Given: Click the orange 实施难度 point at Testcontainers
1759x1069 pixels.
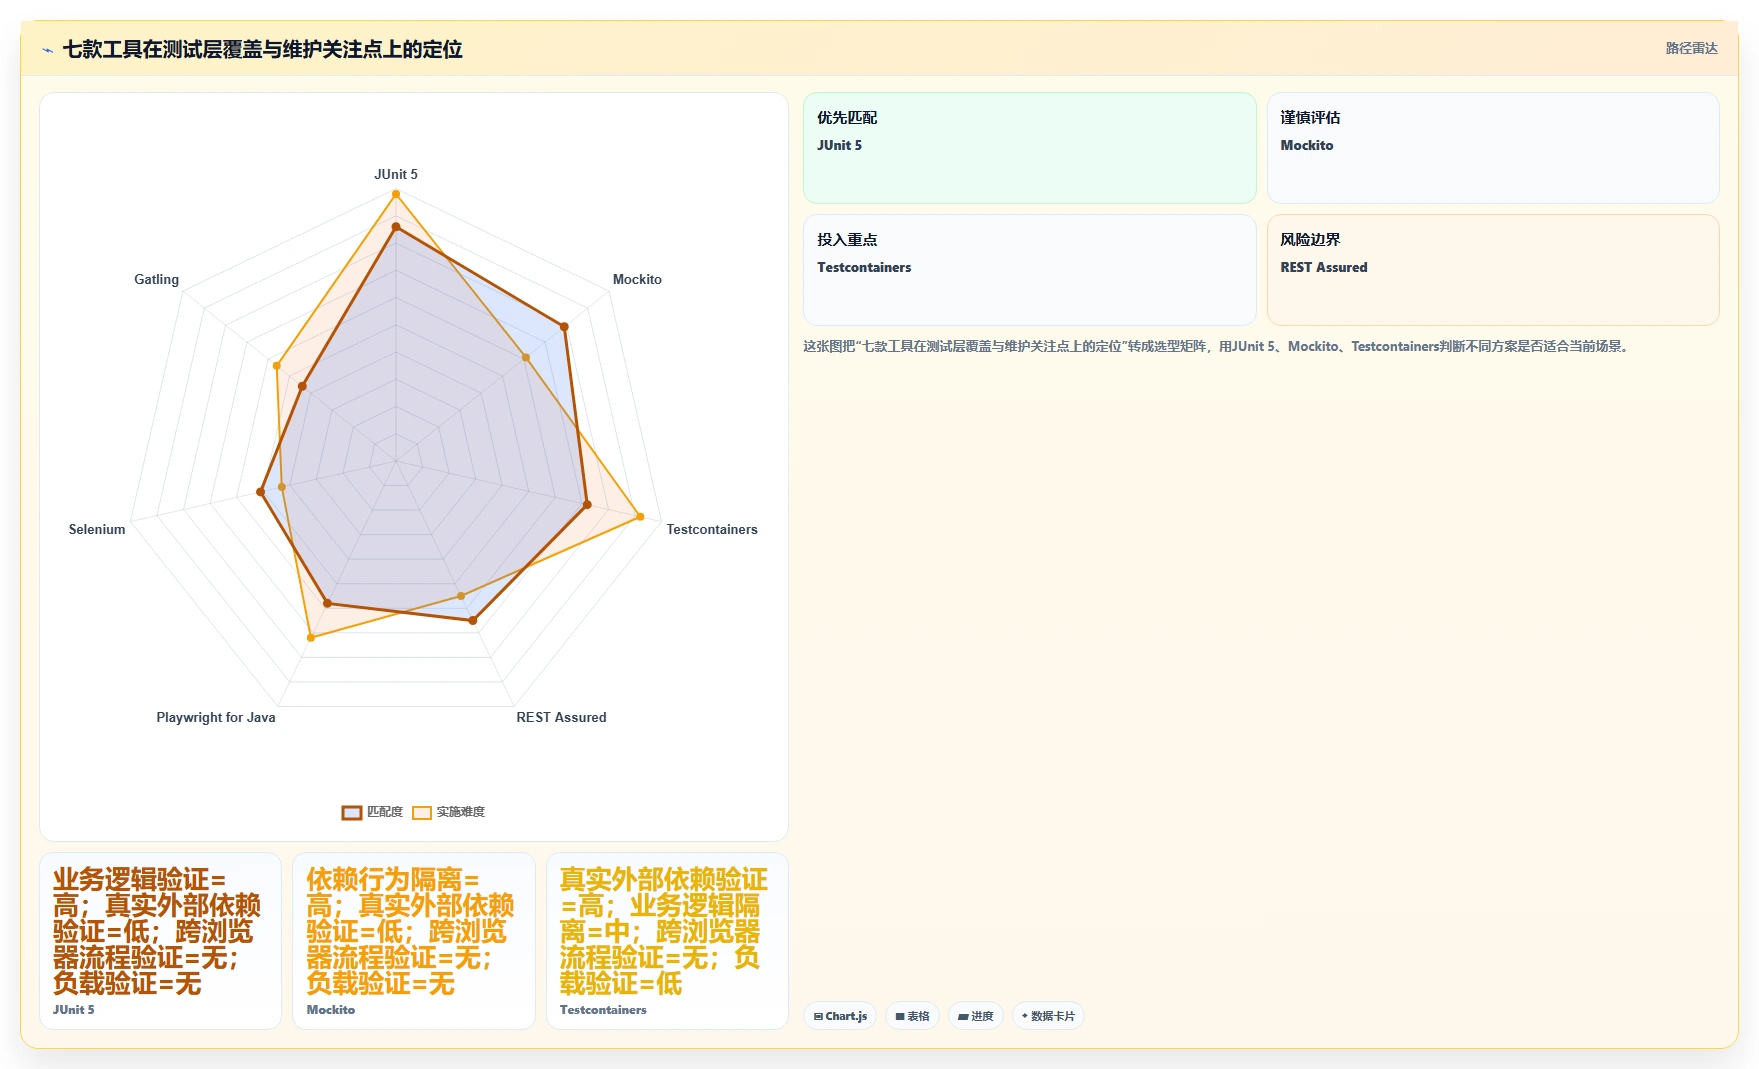Looking at the screenshot, I should [640, 517].
